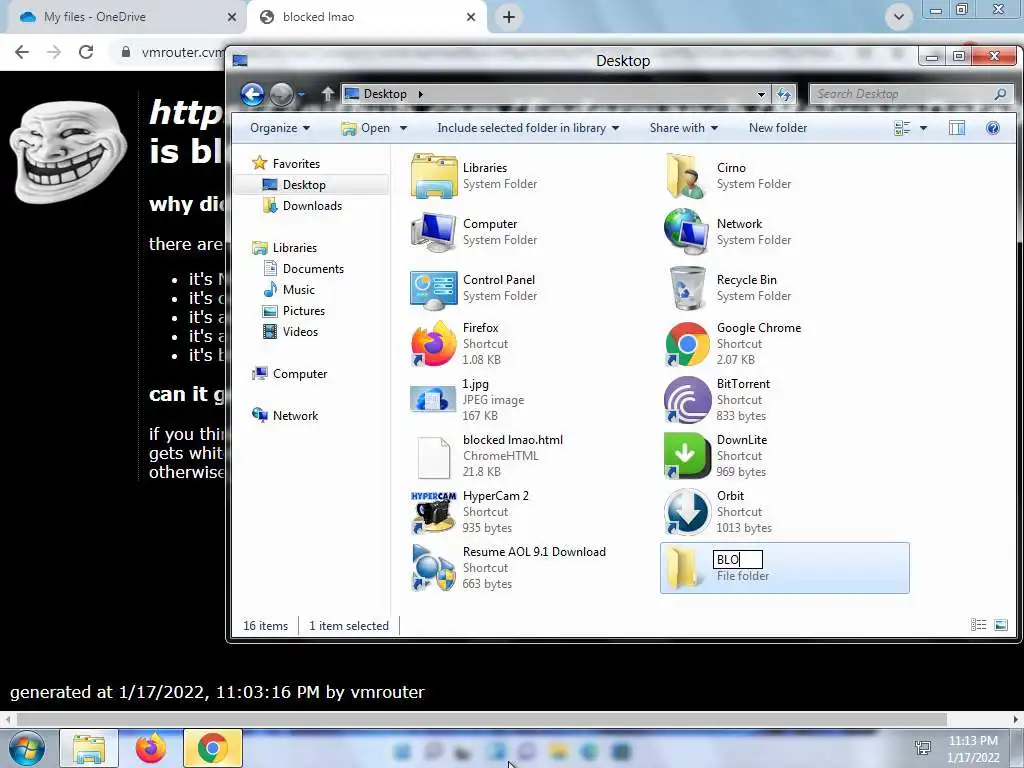This screenshot has width=1024, height=768.
Task: Click the Change your view icon
Action: (x=902, y=128)
